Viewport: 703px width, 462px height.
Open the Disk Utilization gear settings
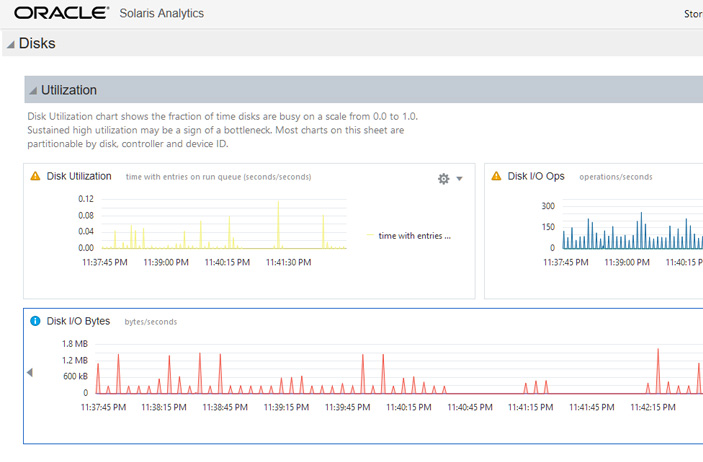(x=443, y=179)
